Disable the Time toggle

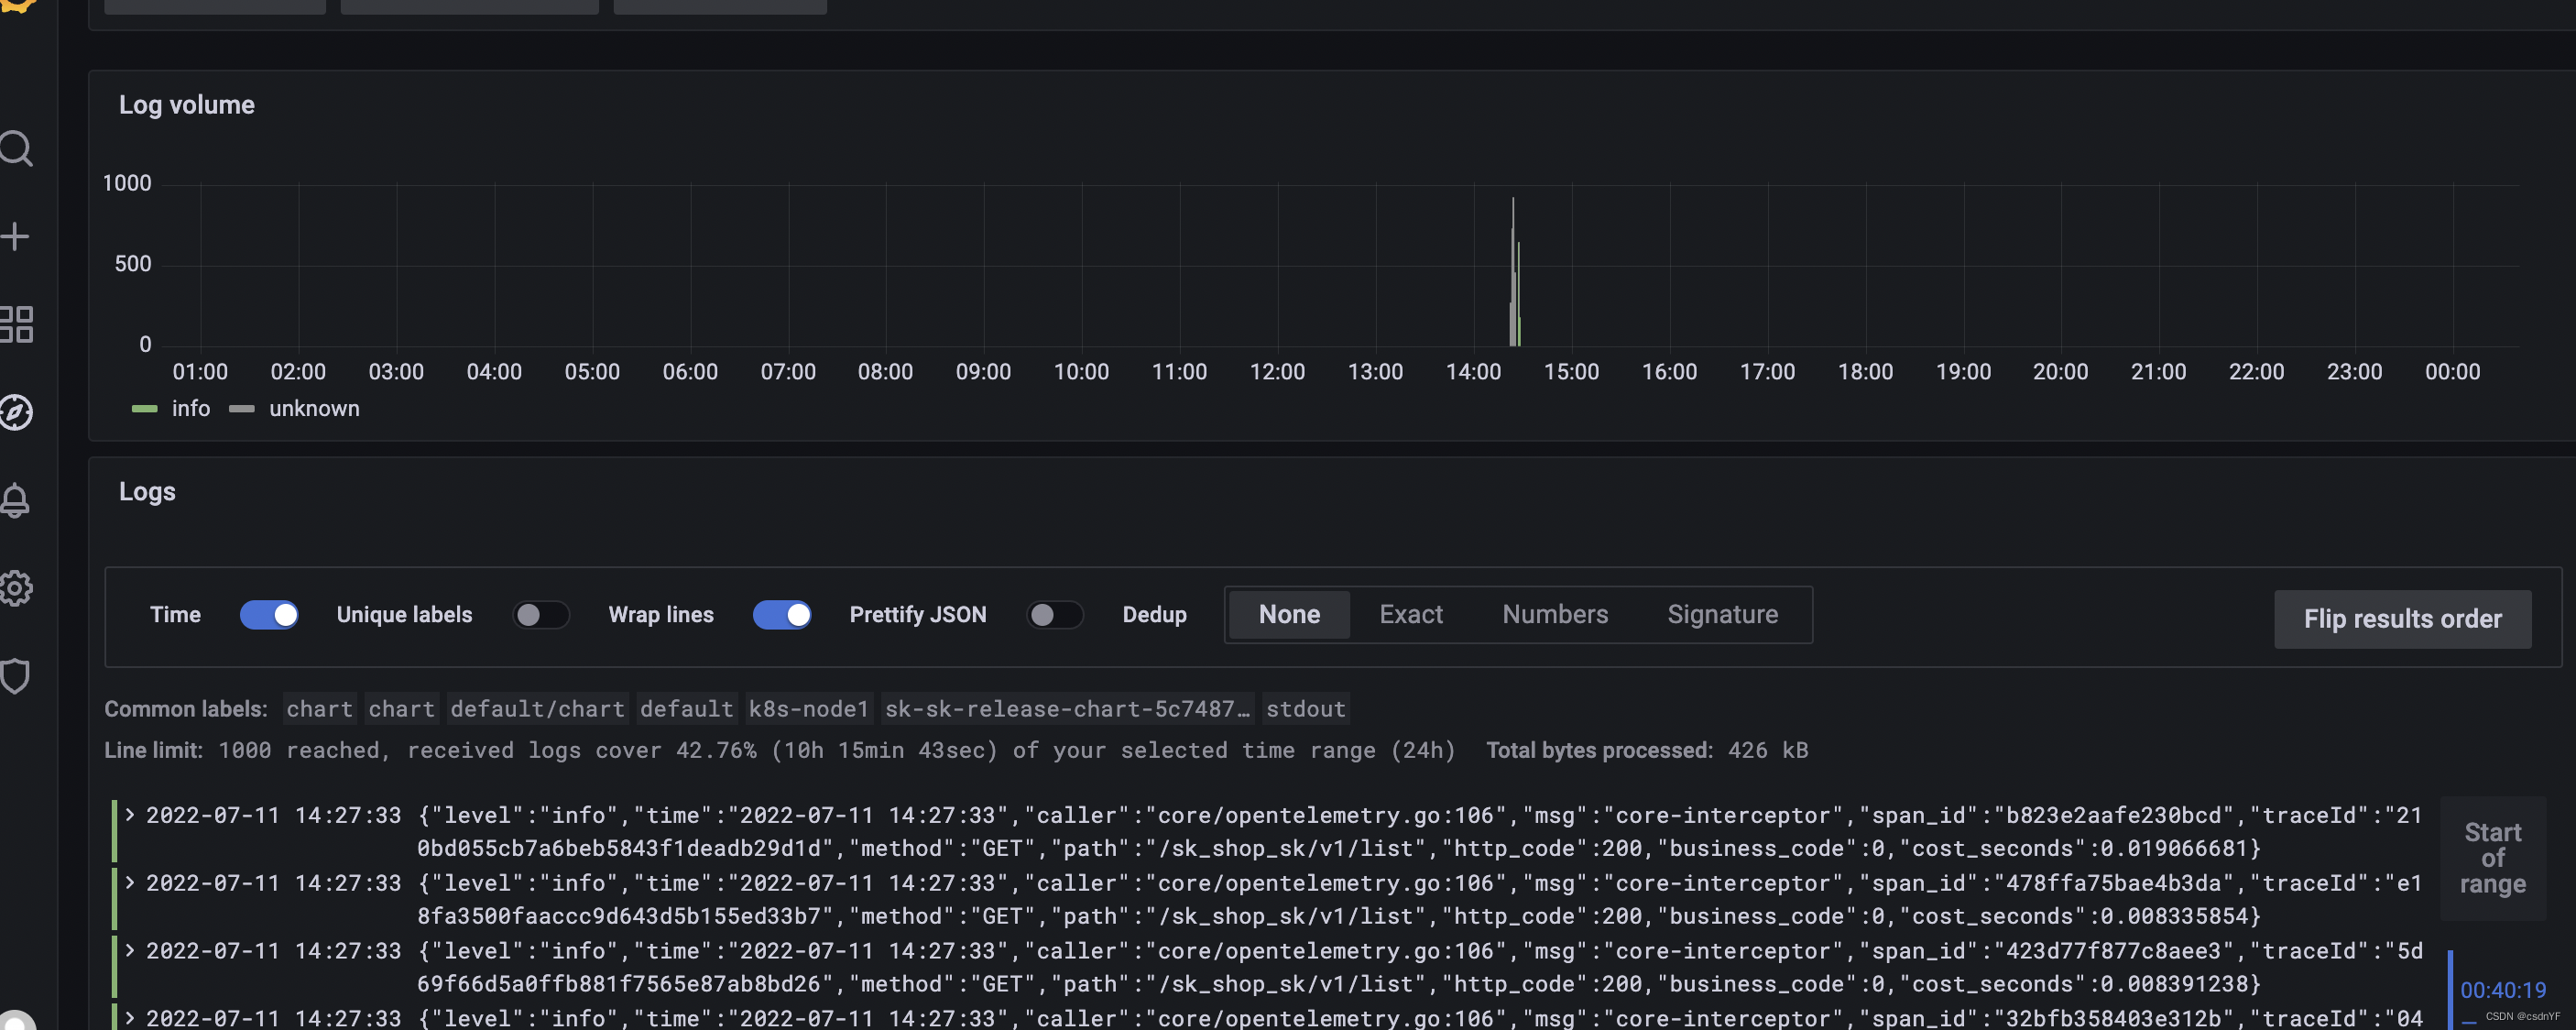pos(269,615)
